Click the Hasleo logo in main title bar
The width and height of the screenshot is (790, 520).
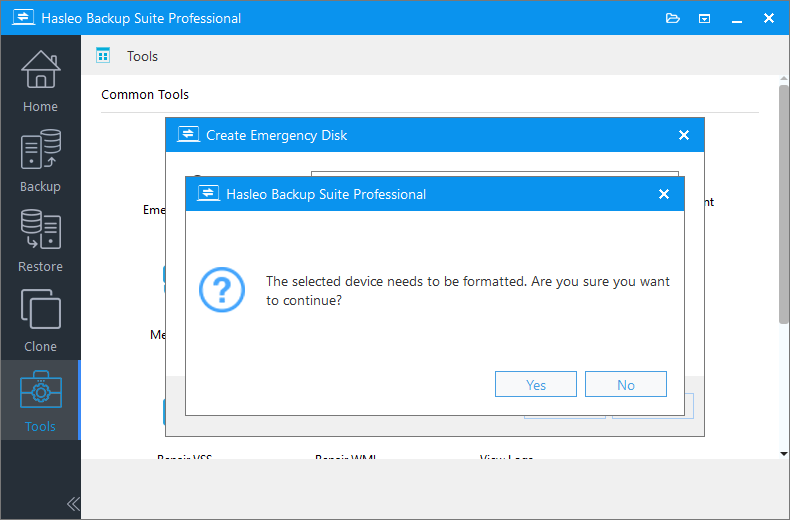pos(23,18)
